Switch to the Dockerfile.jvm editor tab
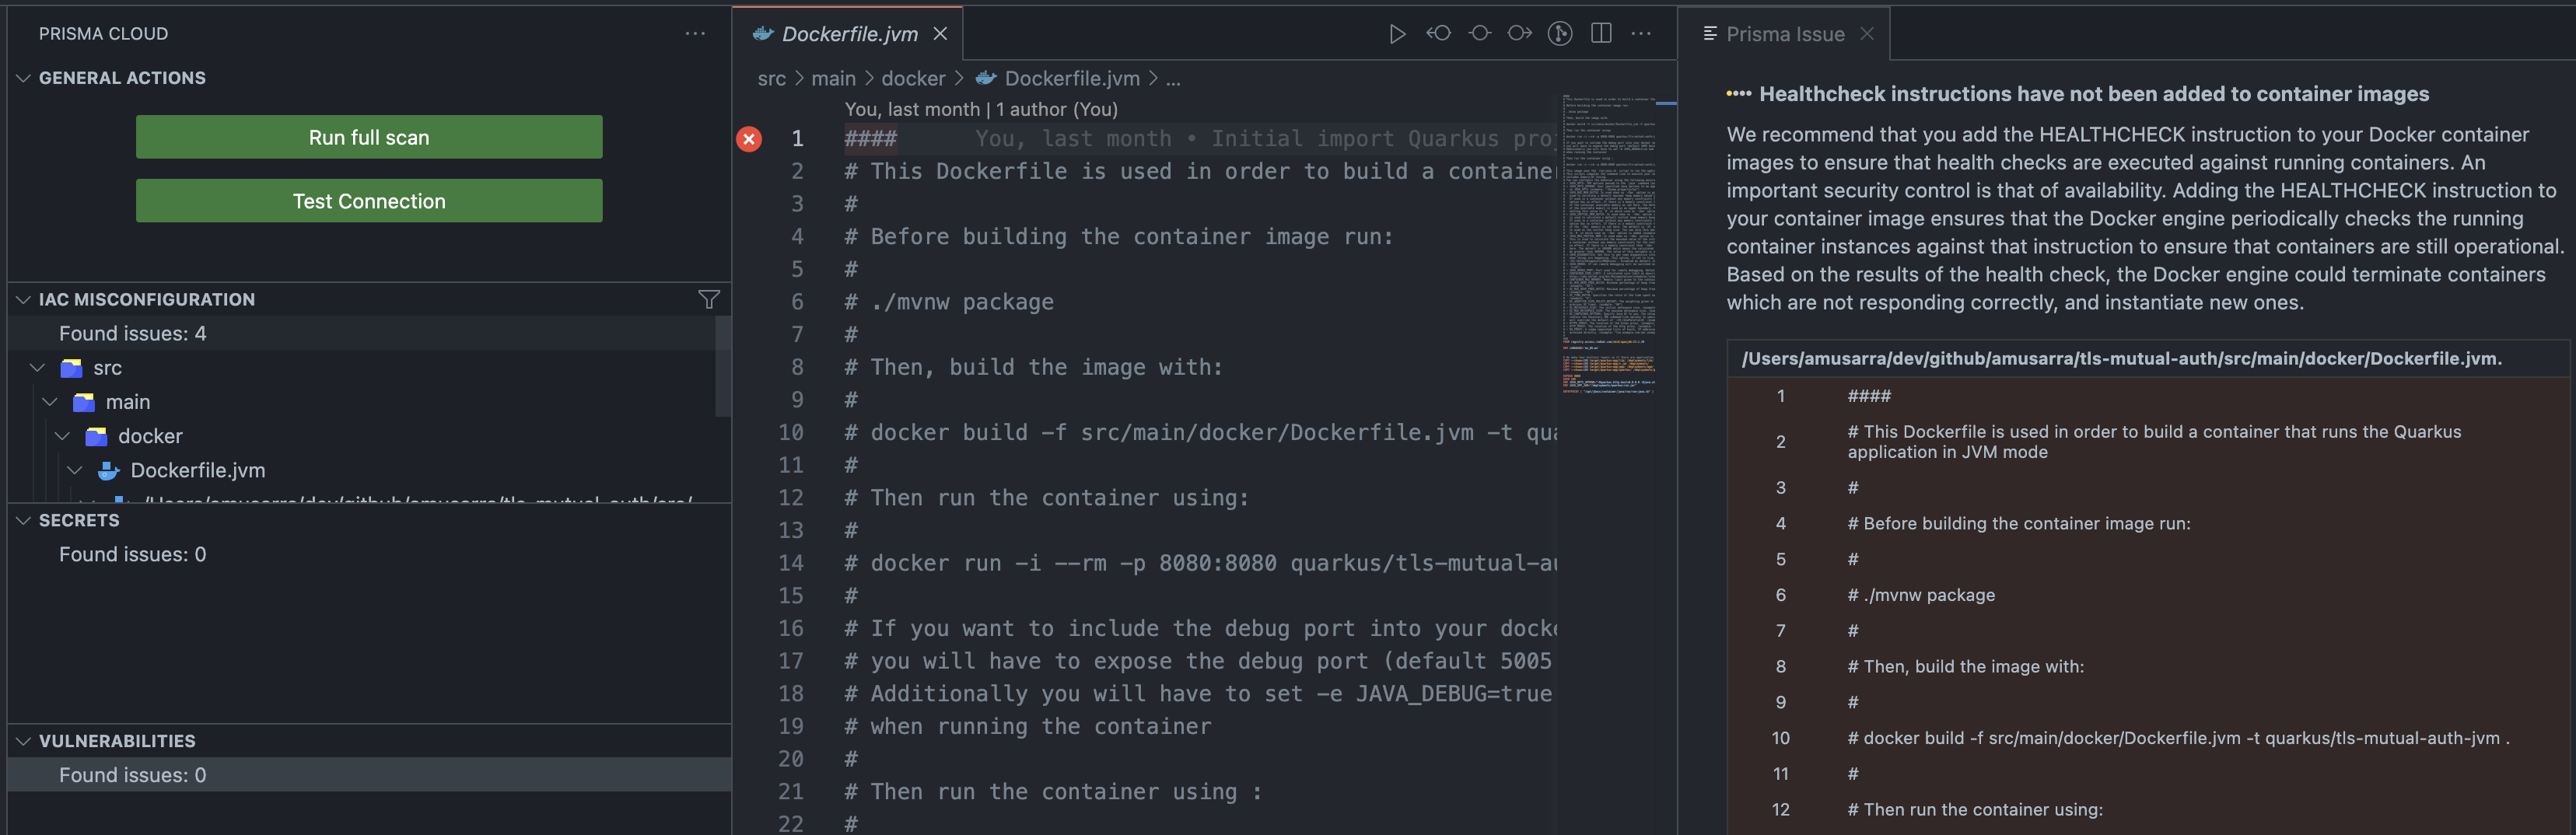The width and height of the screenshot is (2576, 835). pyautogui.click(x=849, y=34)
